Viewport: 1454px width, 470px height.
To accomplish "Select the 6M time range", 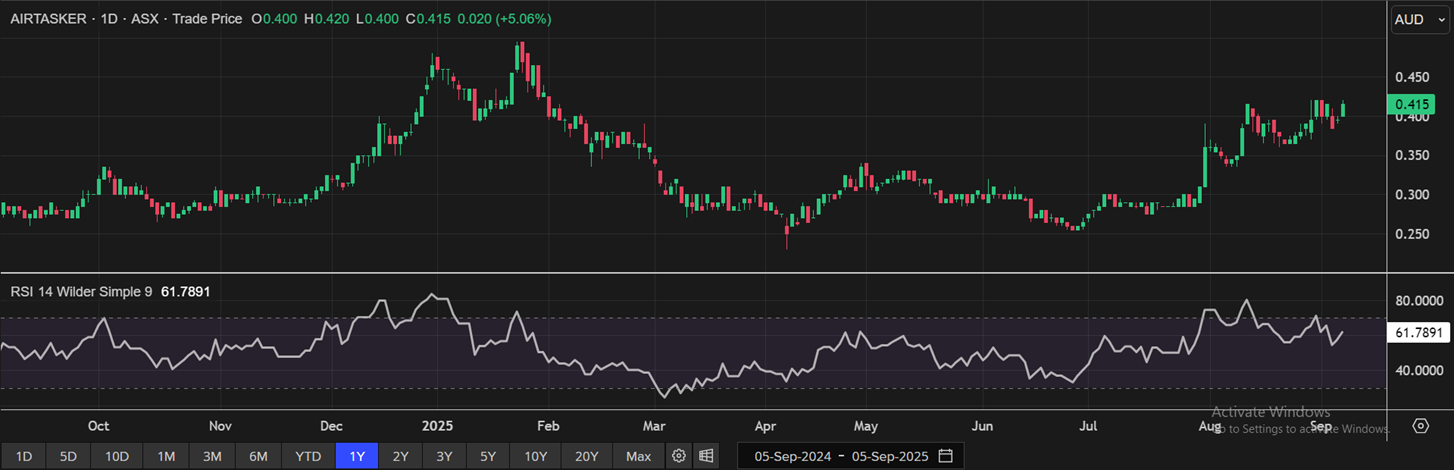I will tap(258, 456).
